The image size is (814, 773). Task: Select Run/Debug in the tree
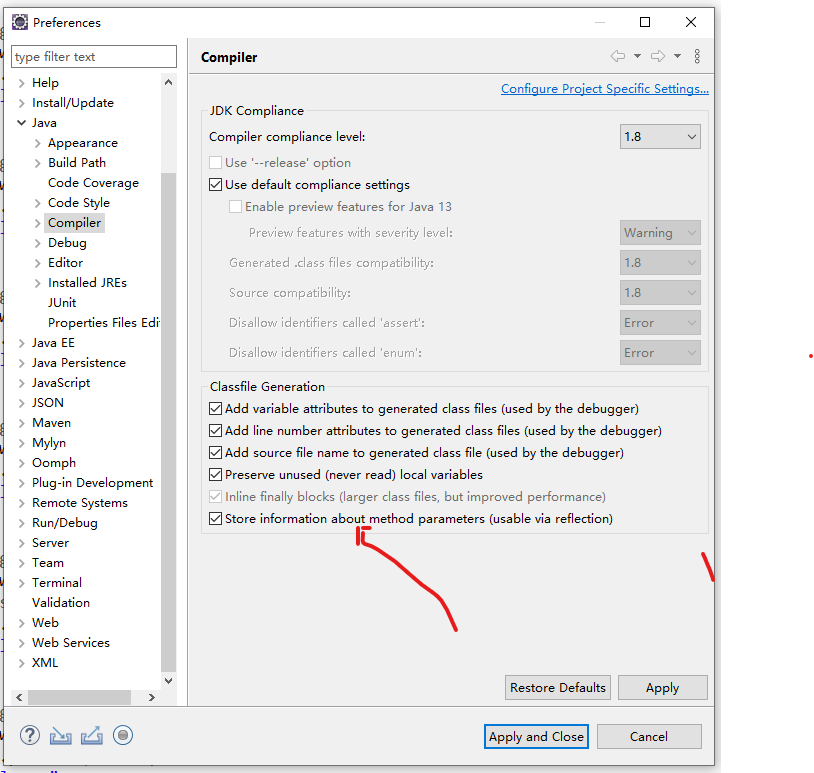pos(65,522)
